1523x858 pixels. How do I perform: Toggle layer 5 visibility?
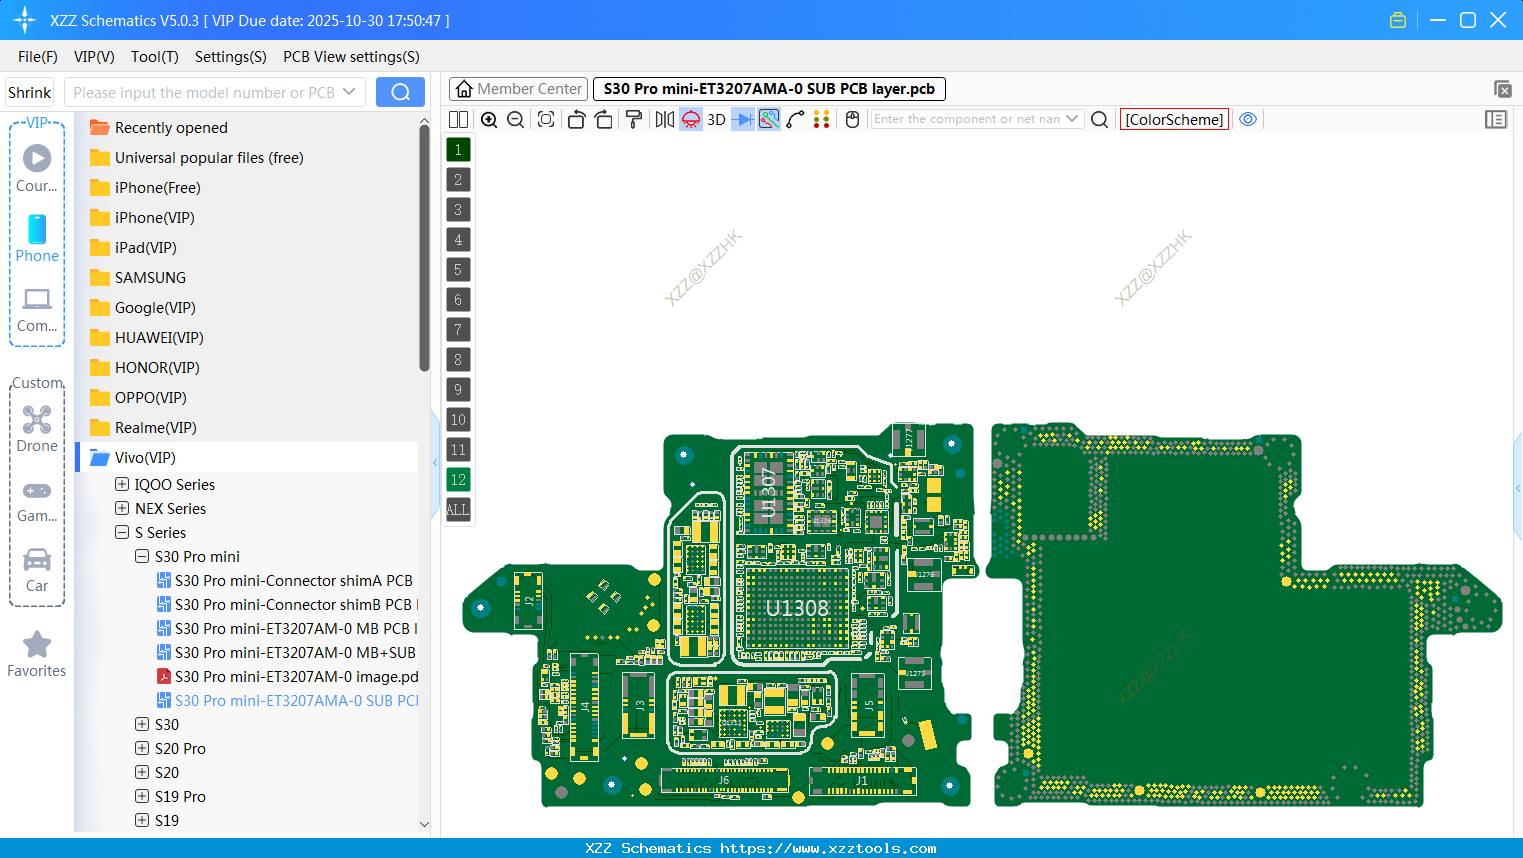pos(458,269)
